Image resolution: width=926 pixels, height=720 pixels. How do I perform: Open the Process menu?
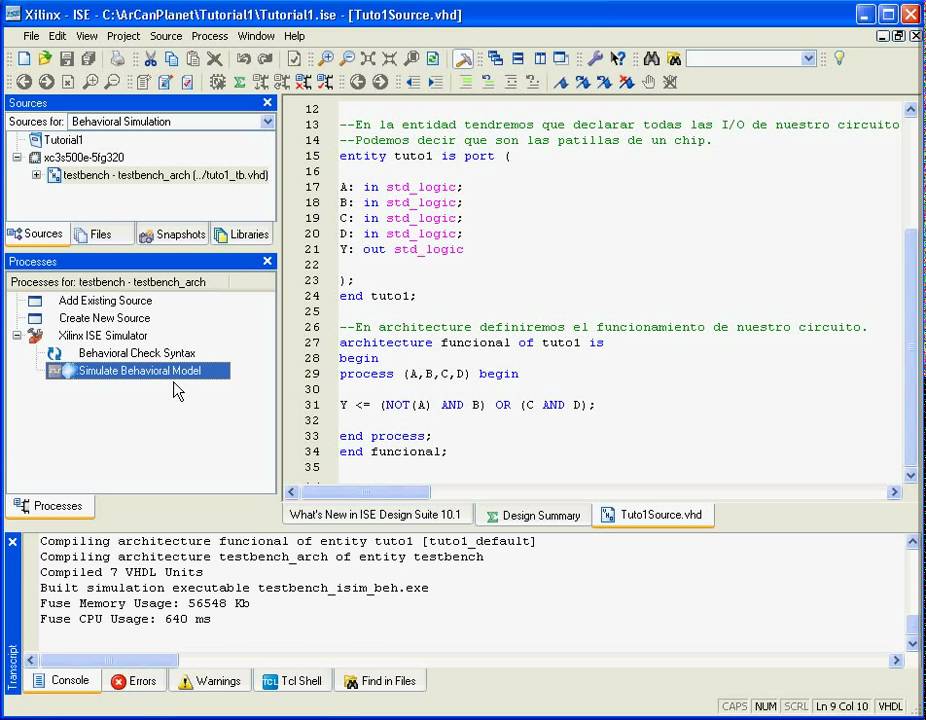tap(210, 36)
